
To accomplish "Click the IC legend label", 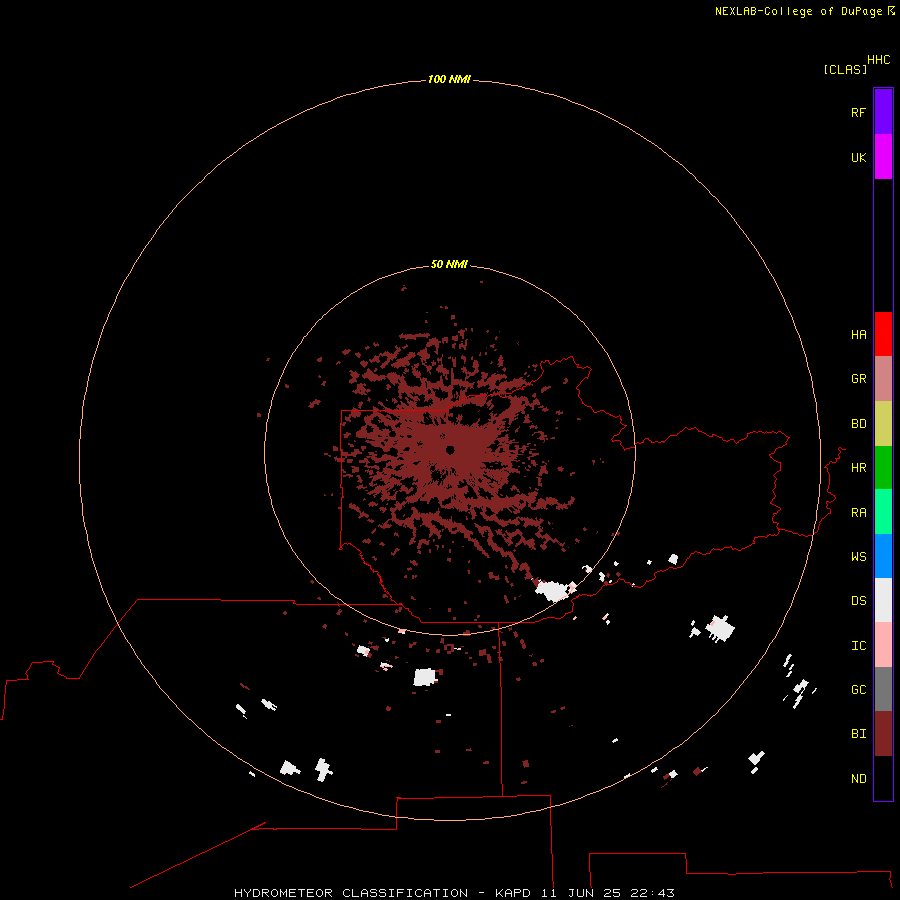I will [x=858, y=646].
